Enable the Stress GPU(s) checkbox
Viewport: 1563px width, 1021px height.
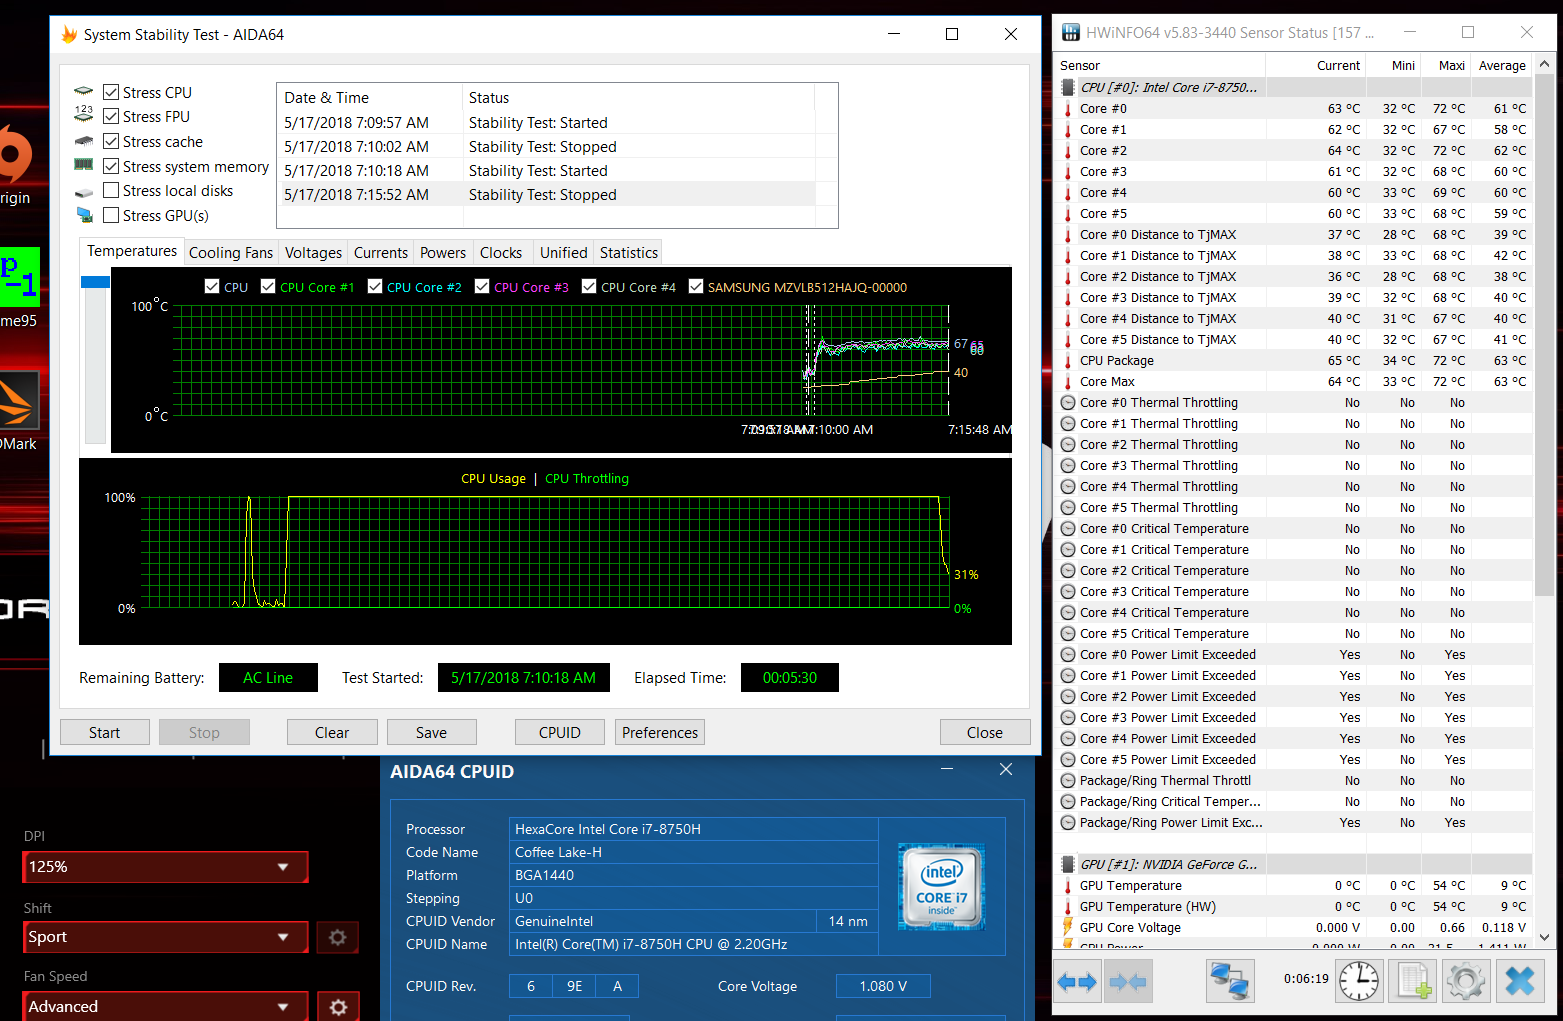111,215
